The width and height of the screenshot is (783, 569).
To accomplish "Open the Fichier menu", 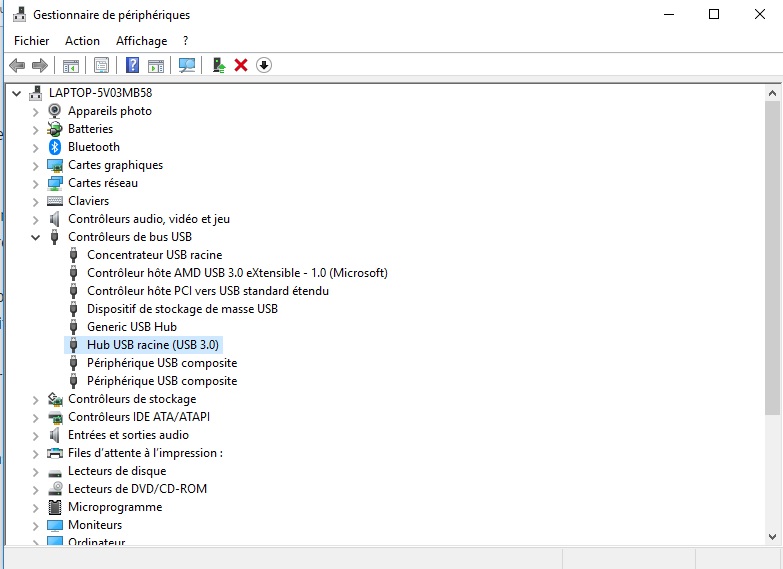I will point(31,41).
